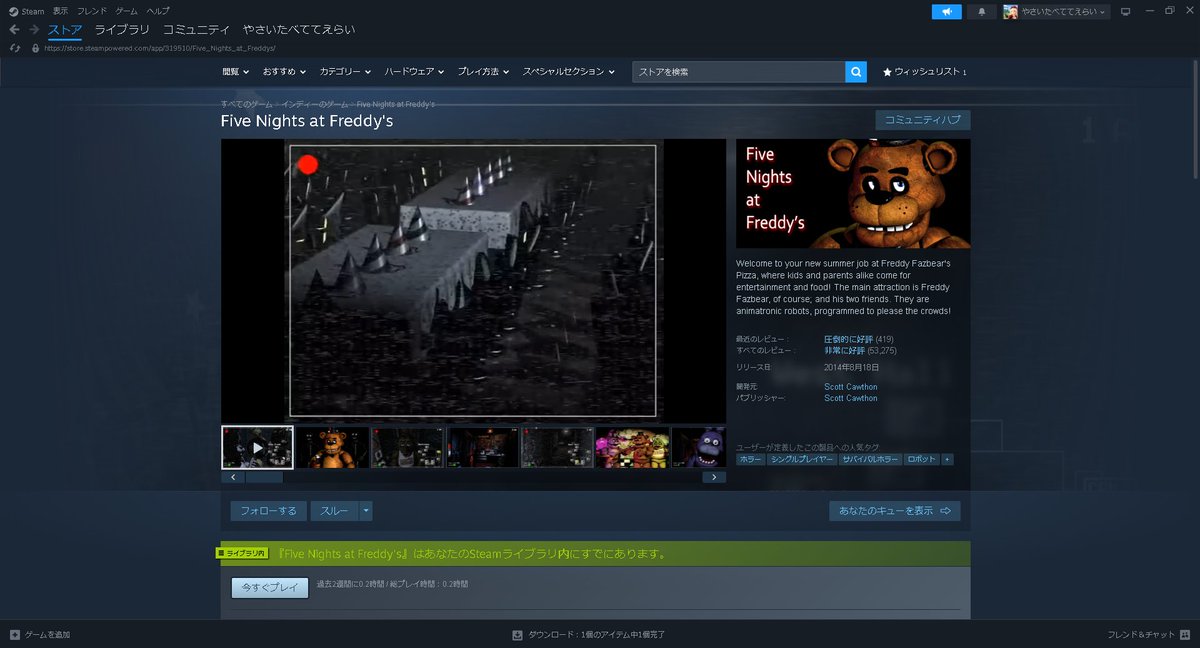
Task: Click the 今すぐプレイ button
Action: pyautogui.click(x=270, y=588)
